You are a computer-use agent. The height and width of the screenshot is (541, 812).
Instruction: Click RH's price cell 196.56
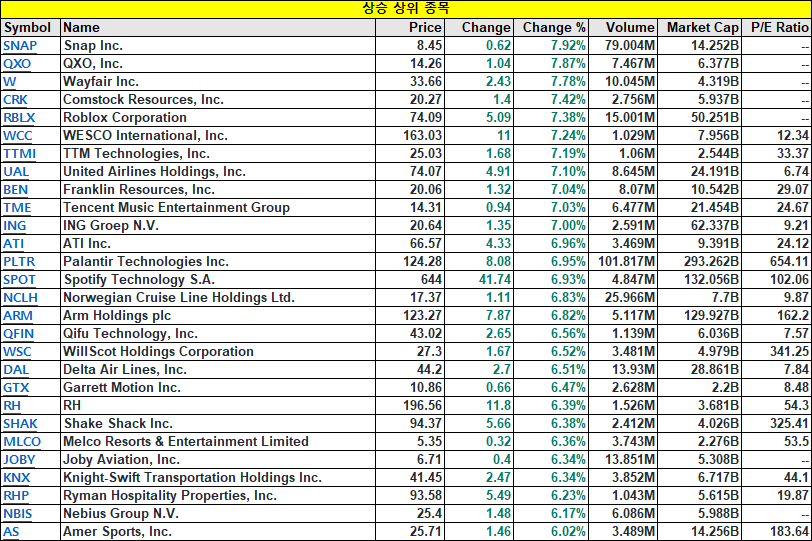pyautogui.click(x=410, y=405)
